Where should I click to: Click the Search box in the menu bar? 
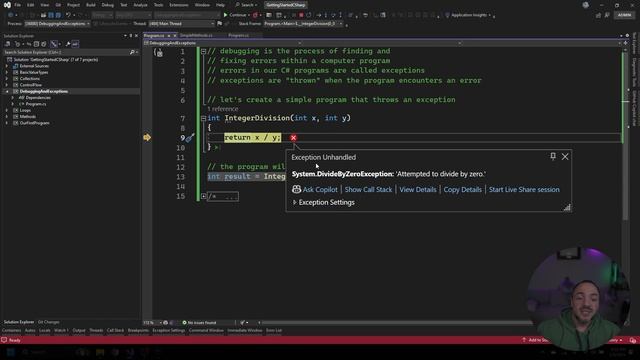click(x=247, y=5)
